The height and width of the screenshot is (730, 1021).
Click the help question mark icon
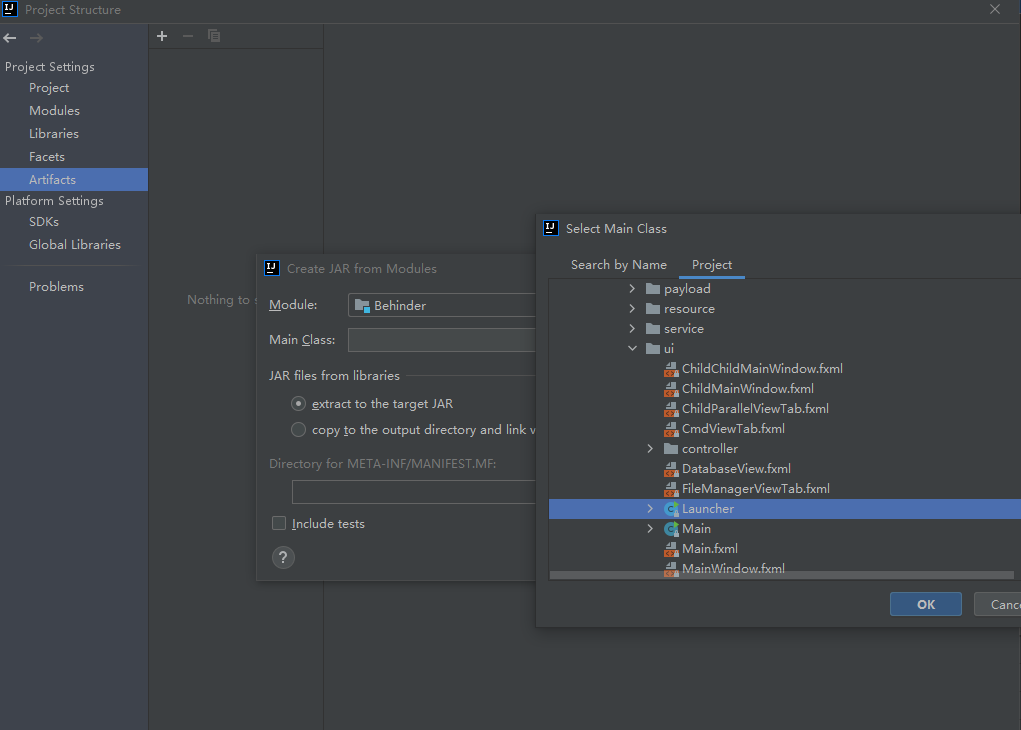283,558
